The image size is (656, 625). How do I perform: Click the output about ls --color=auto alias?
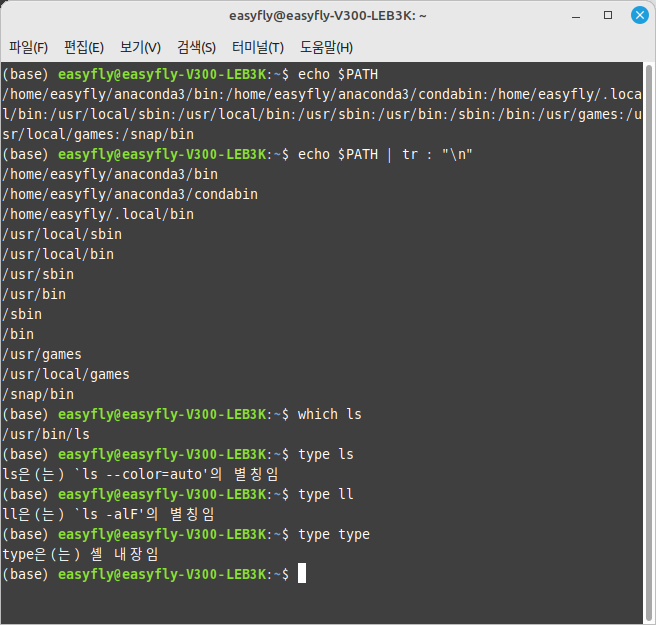141,475
